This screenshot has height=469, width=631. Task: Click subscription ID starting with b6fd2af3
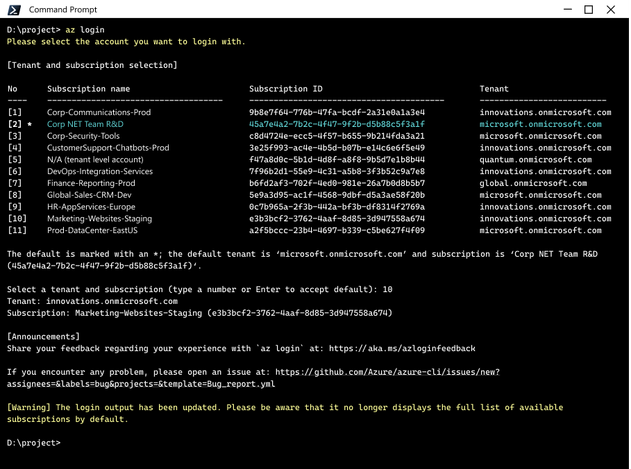[337, 183]
